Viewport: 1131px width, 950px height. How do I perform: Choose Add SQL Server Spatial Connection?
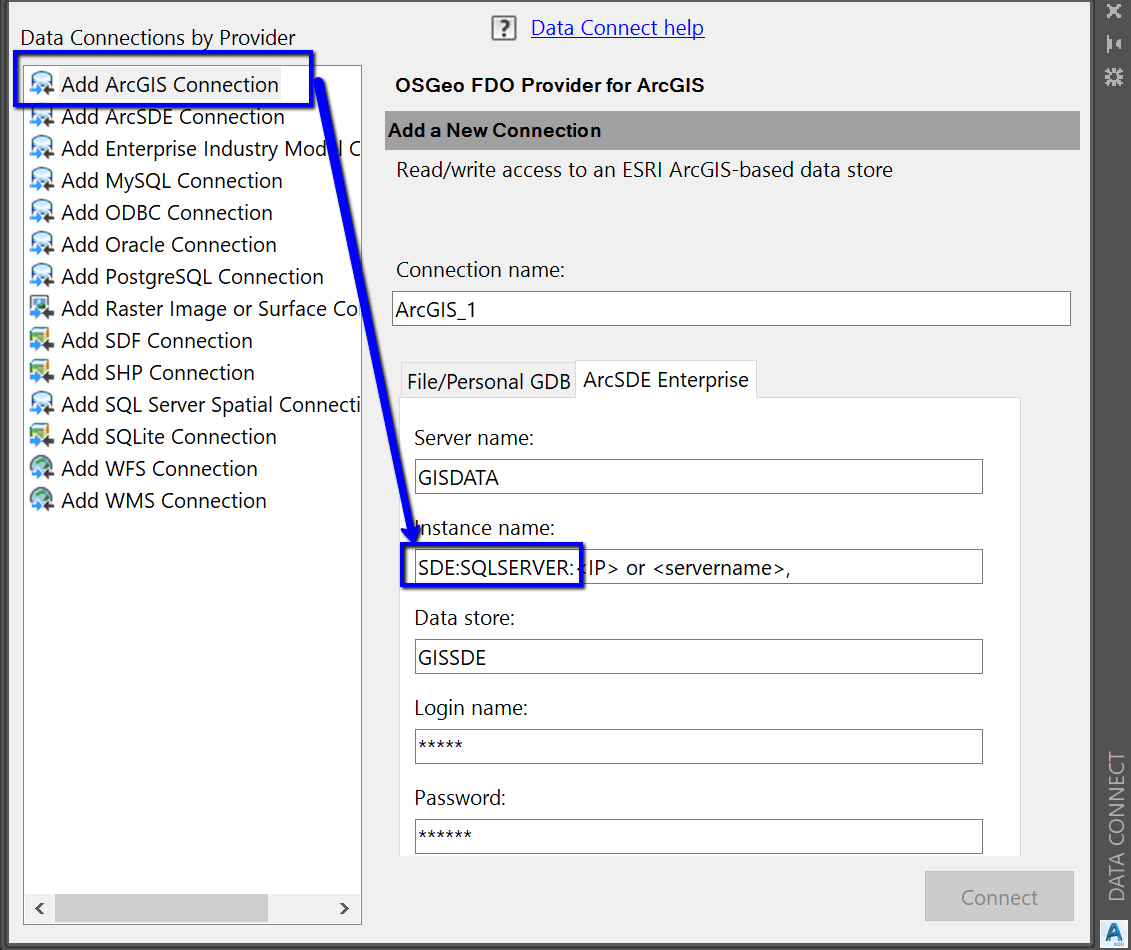coord(211,404)
